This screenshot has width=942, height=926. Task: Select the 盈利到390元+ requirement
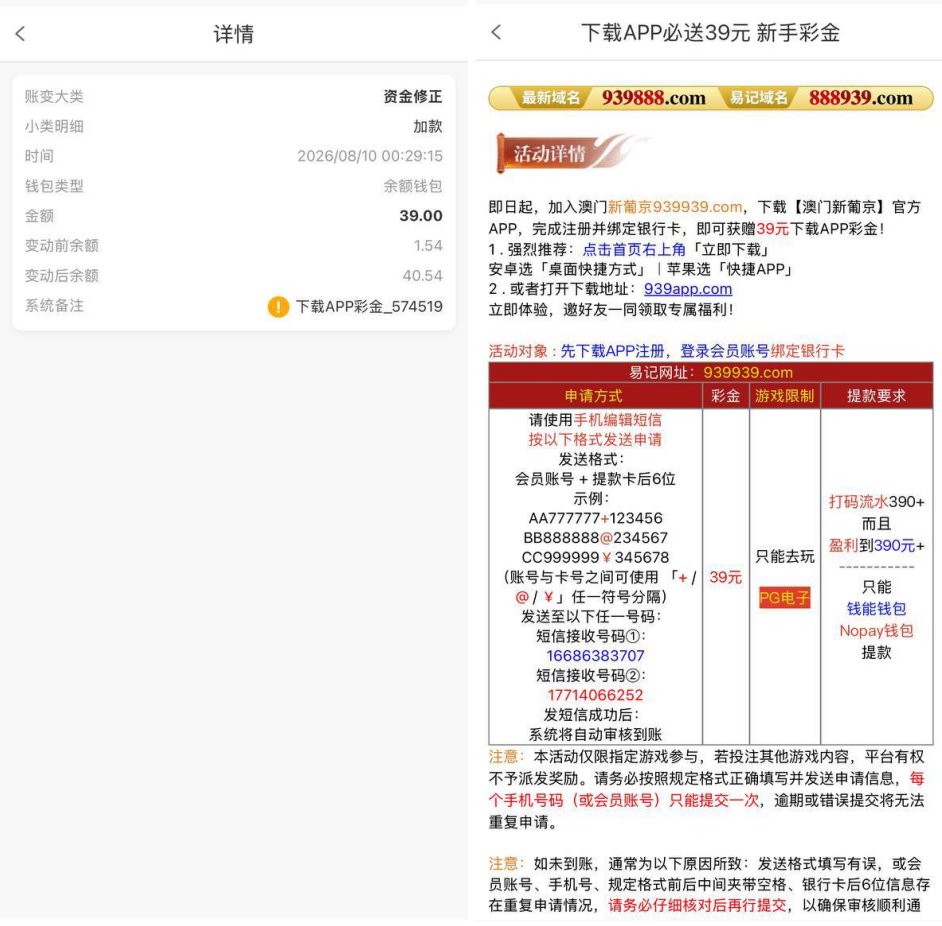877,546
